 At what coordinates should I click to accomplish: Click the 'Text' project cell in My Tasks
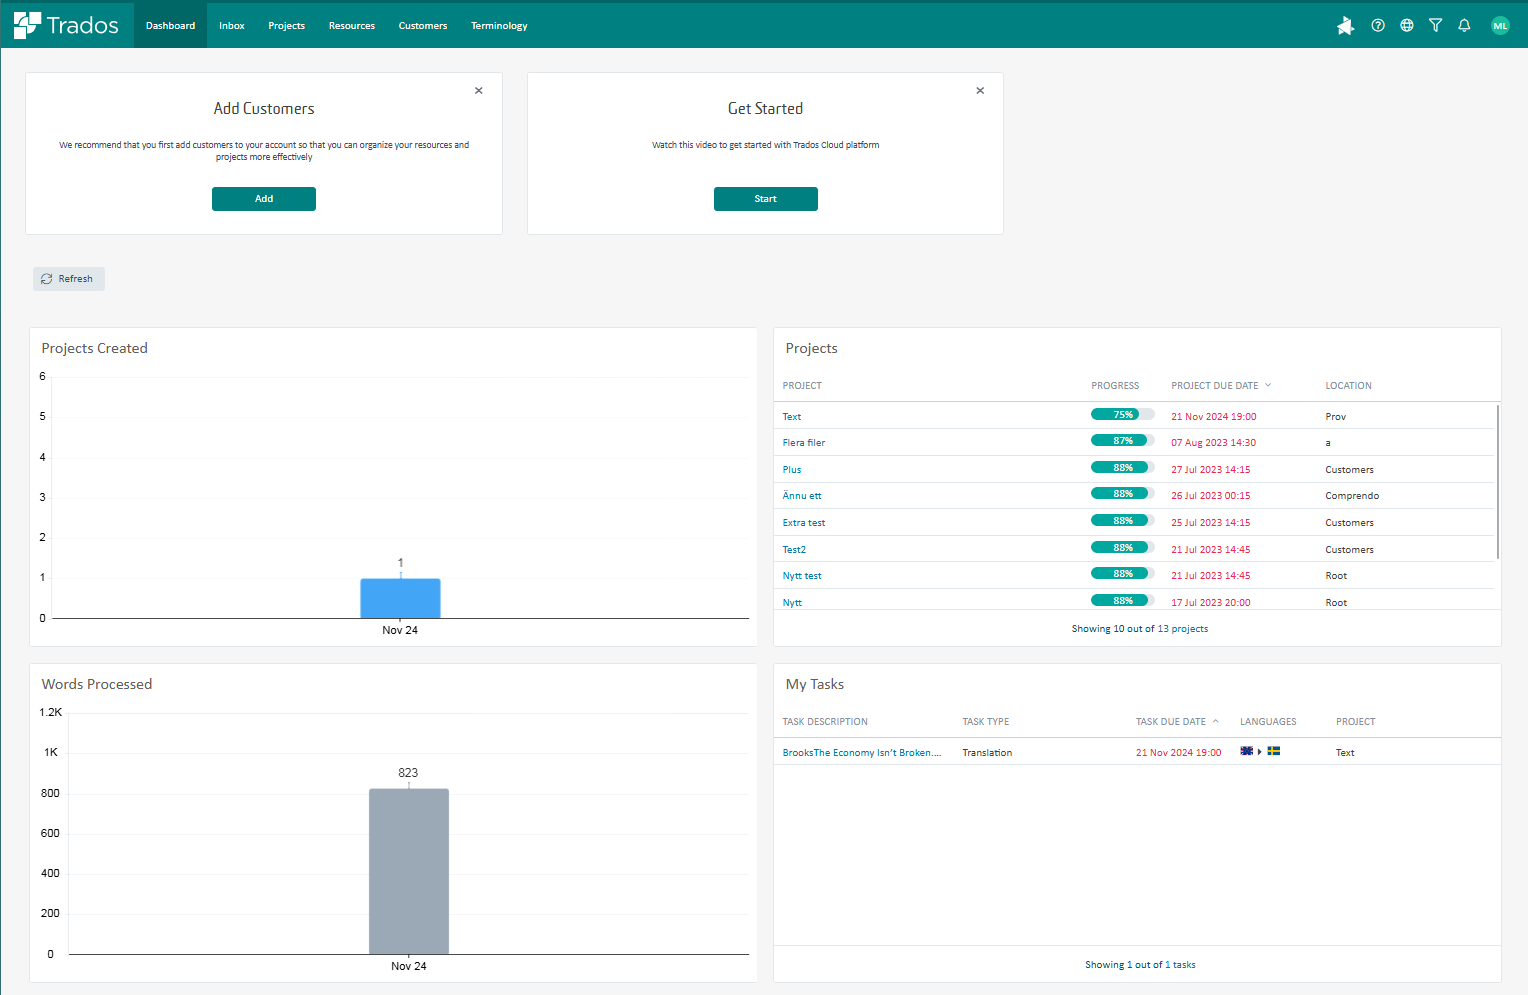point(1345,753)
